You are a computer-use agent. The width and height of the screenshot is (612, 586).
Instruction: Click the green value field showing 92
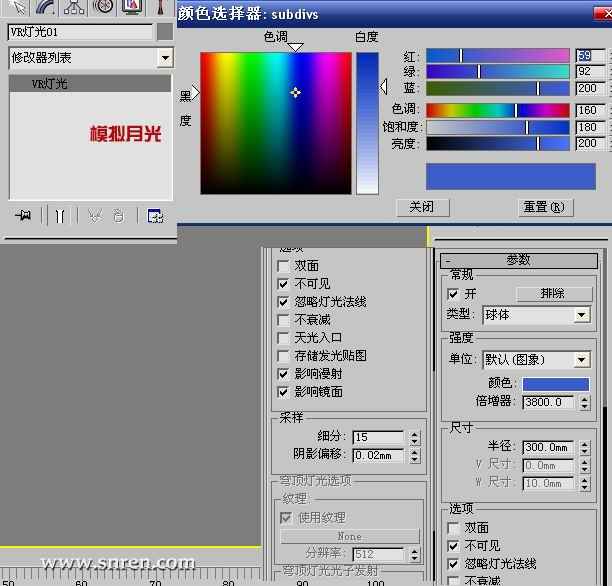tap(591, 72)
